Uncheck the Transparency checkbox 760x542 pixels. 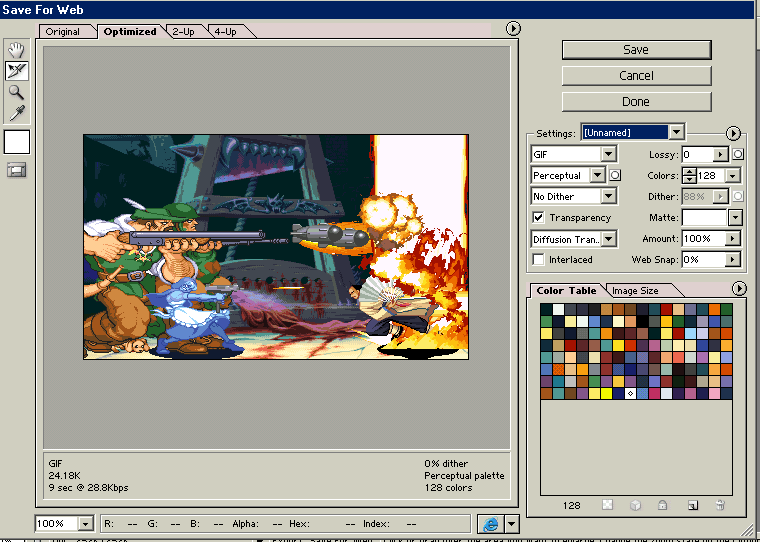click(x=539, y=218)
